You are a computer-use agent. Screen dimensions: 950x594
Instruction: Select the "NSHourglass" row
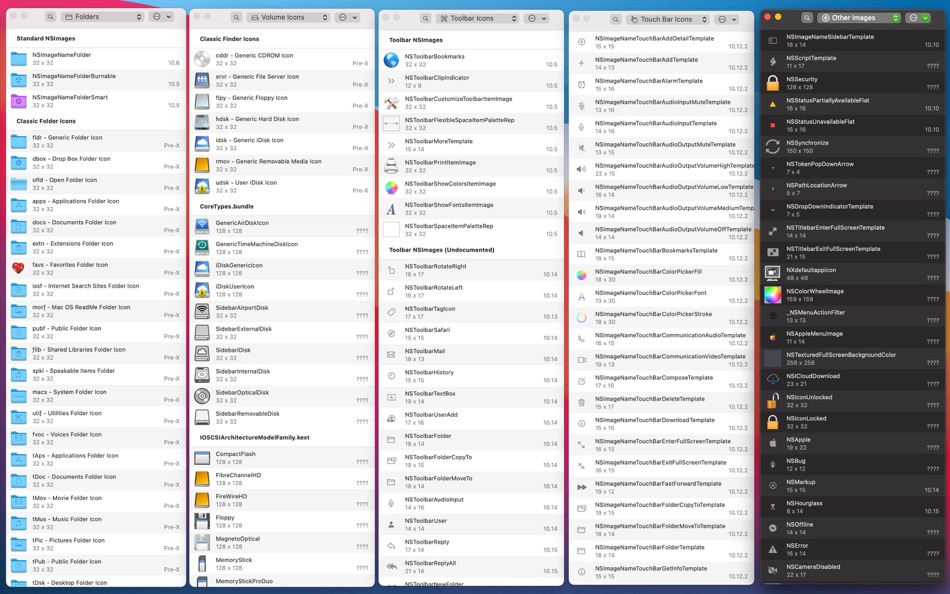pyautogui.click(x=853, y=507)
